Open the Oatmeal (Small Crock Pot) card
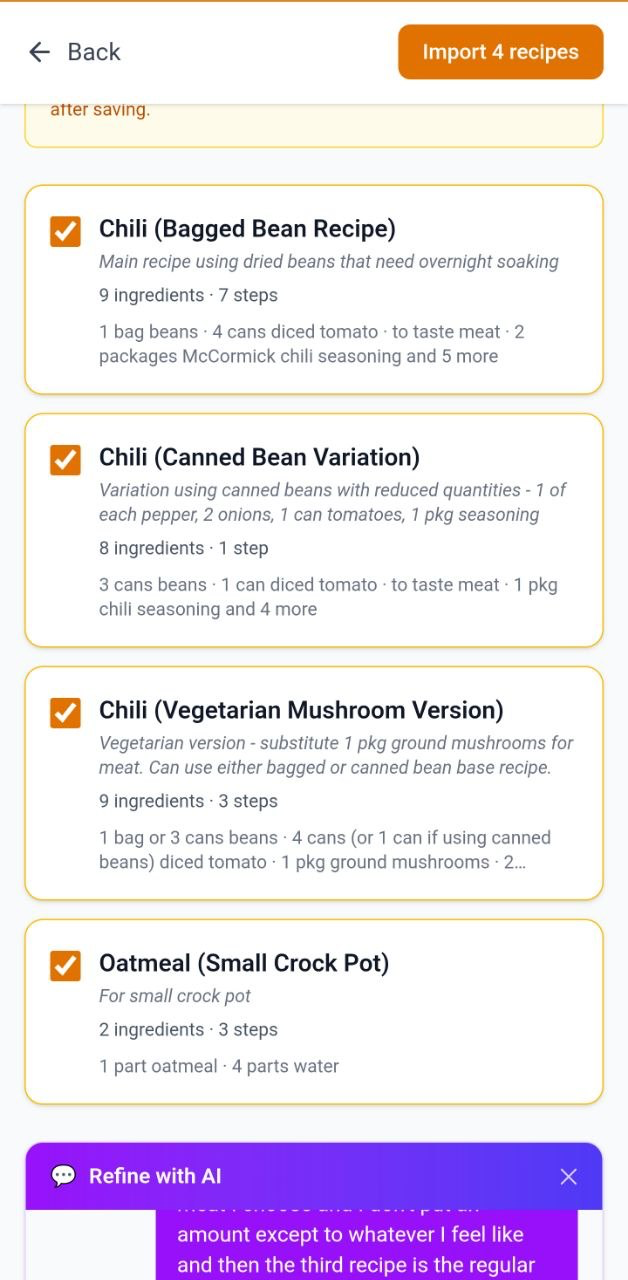The image size is (628, 1280). coord(314,1010)
